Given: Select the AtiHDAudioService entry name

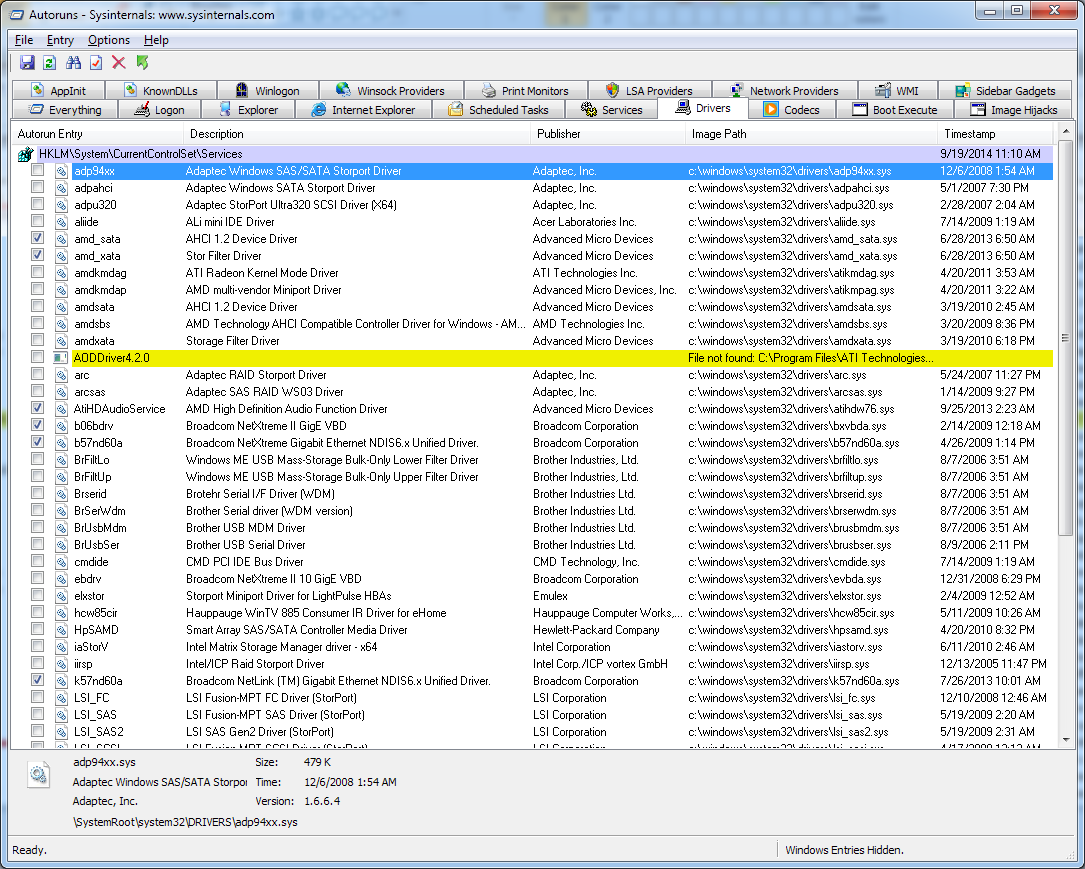Looking at the screenshot, I should point(120,409).
